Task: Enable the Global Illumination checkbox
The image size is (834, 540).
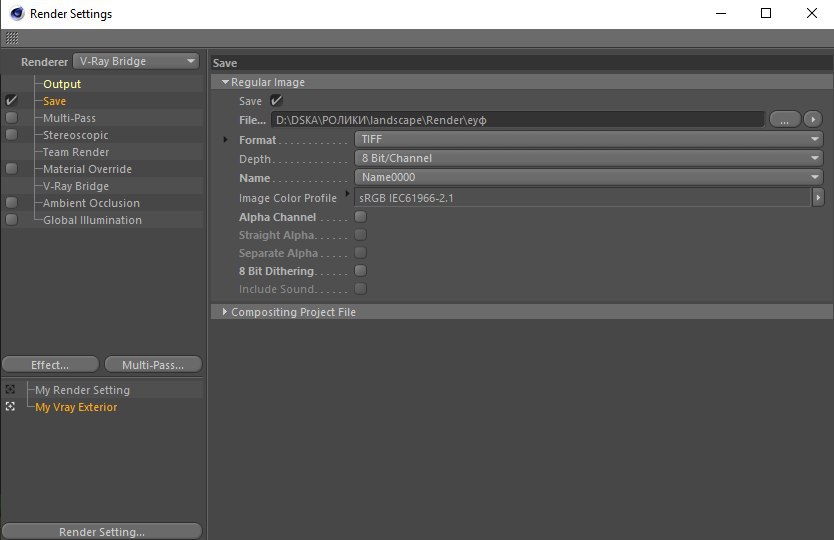Action: pos(11,219)
